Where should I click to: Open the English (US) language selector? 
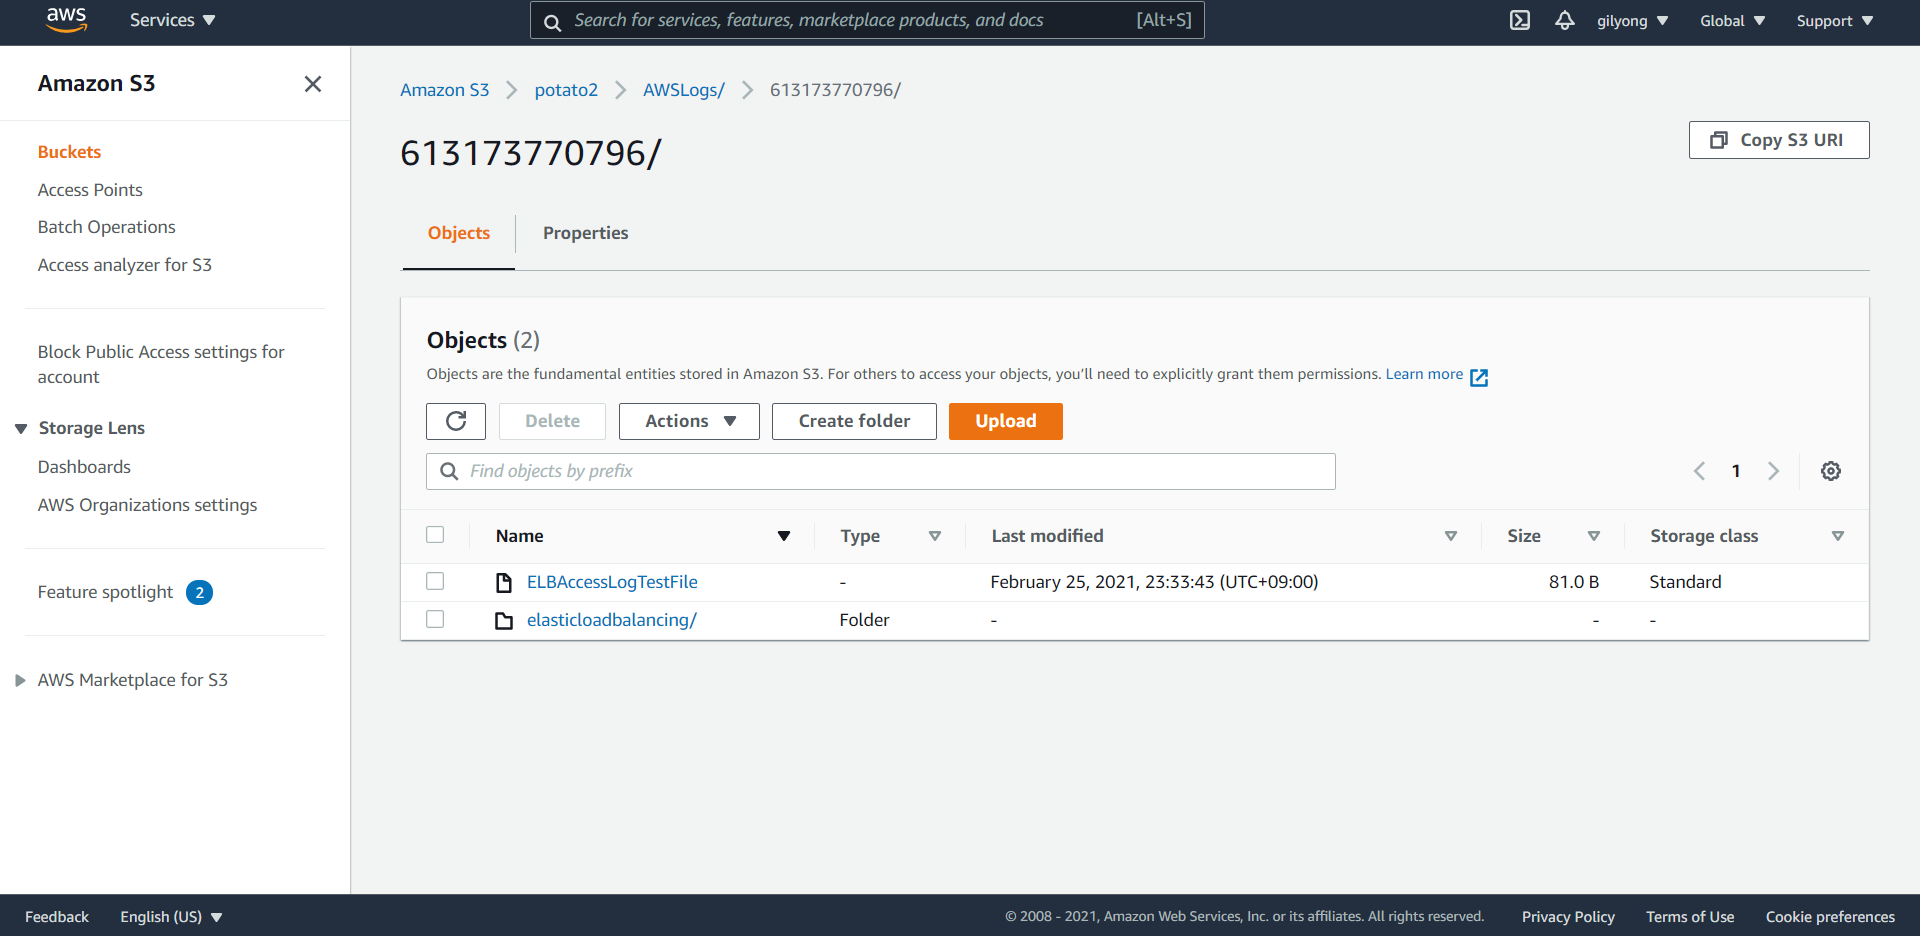171,917
